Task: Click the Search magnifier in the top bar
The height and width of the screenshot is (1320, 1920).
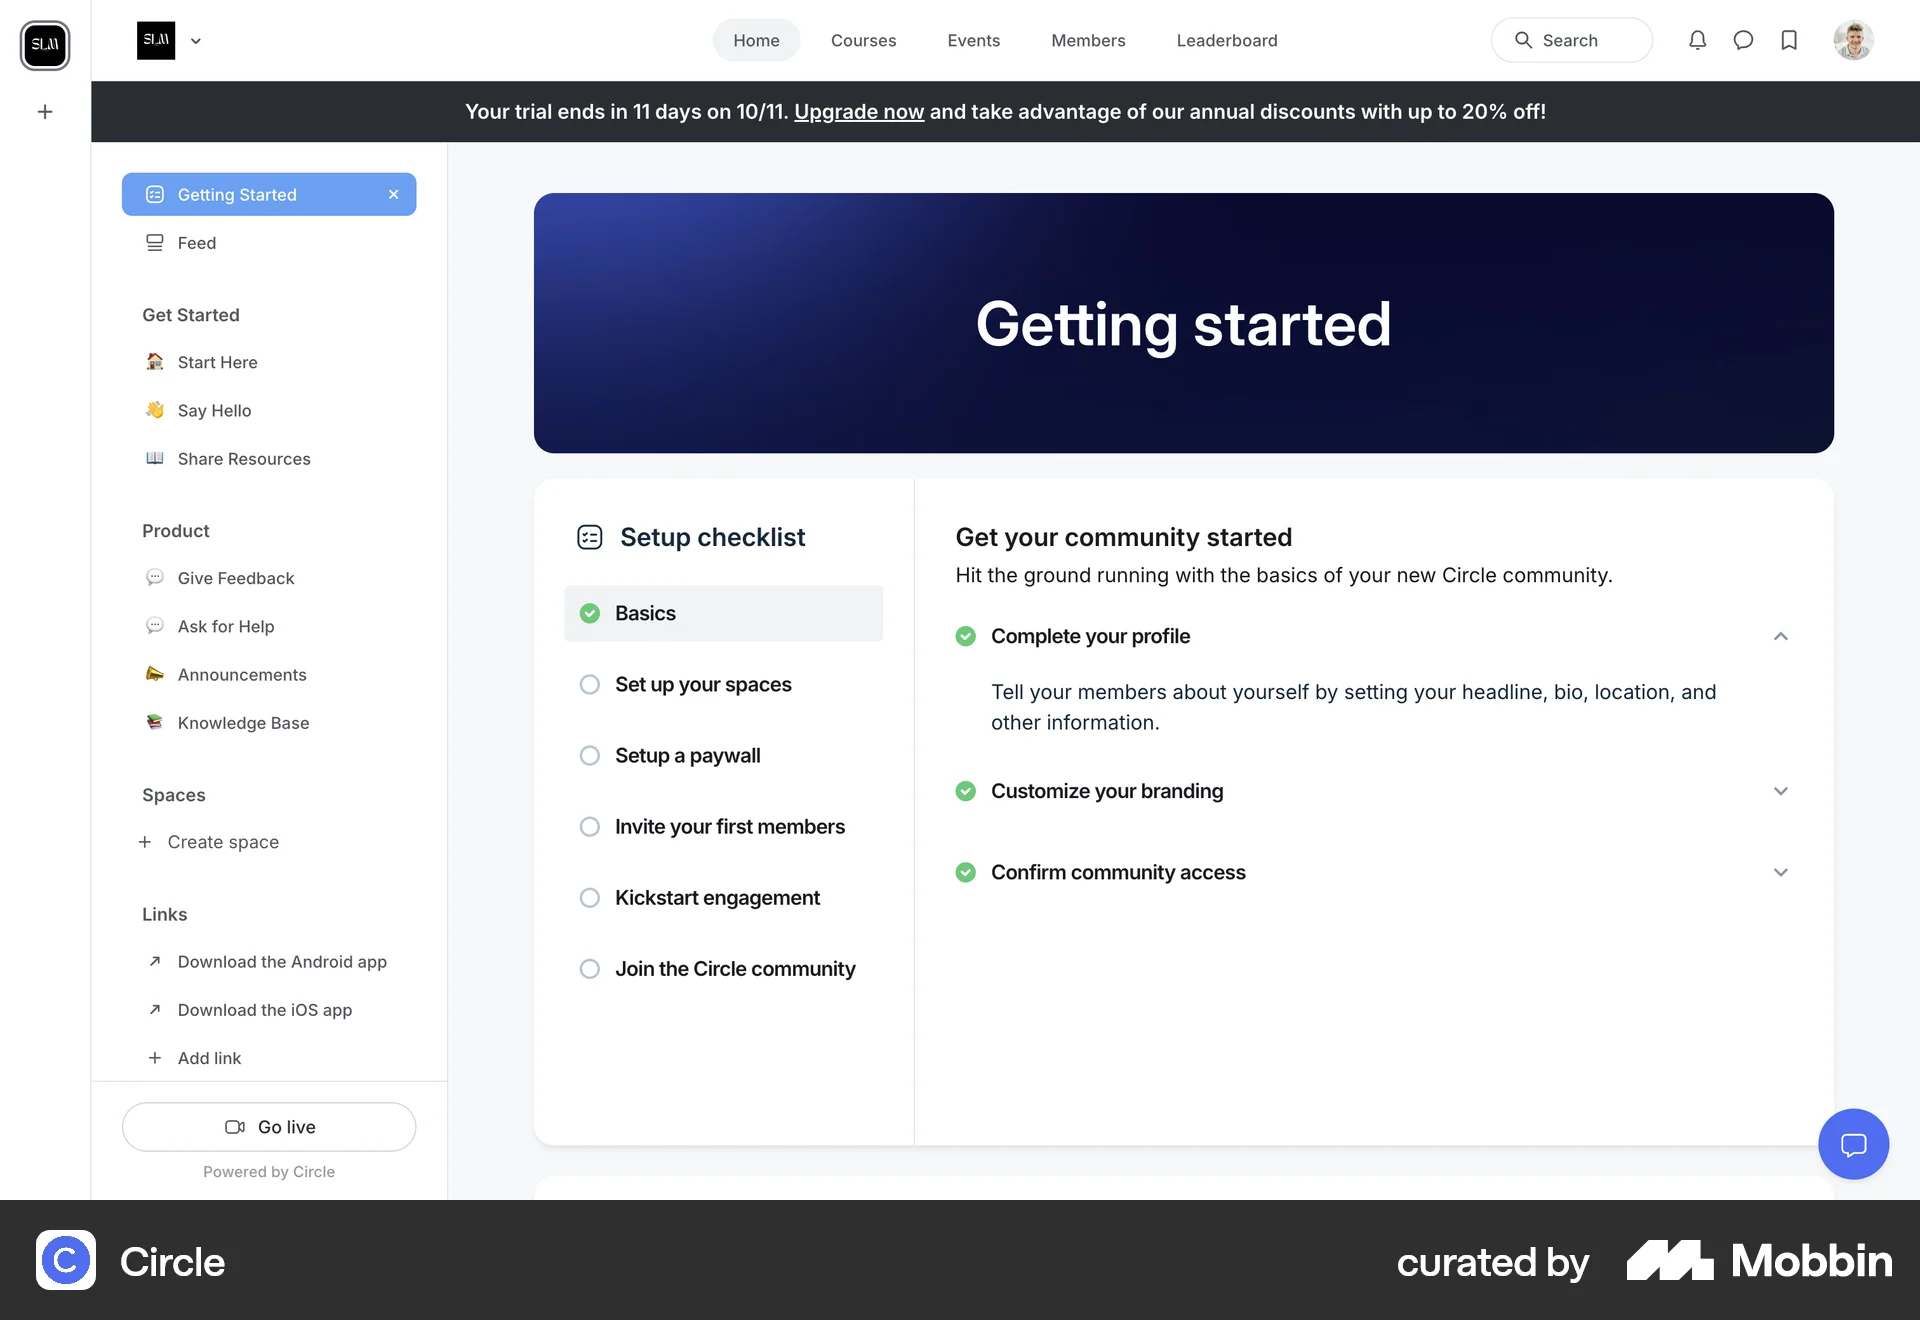Action: point(1524,40)
